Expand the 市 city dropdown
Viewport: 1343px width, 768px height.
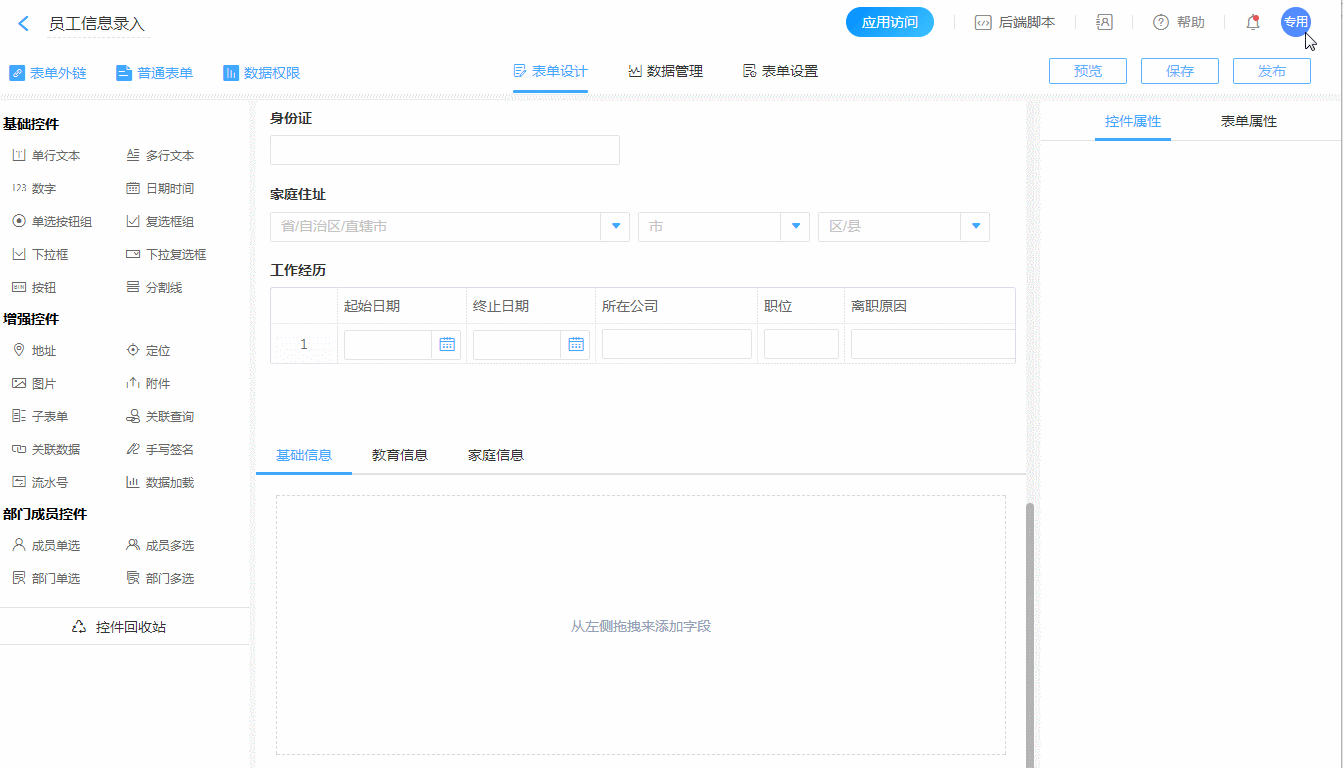click(x=795, y=227)
